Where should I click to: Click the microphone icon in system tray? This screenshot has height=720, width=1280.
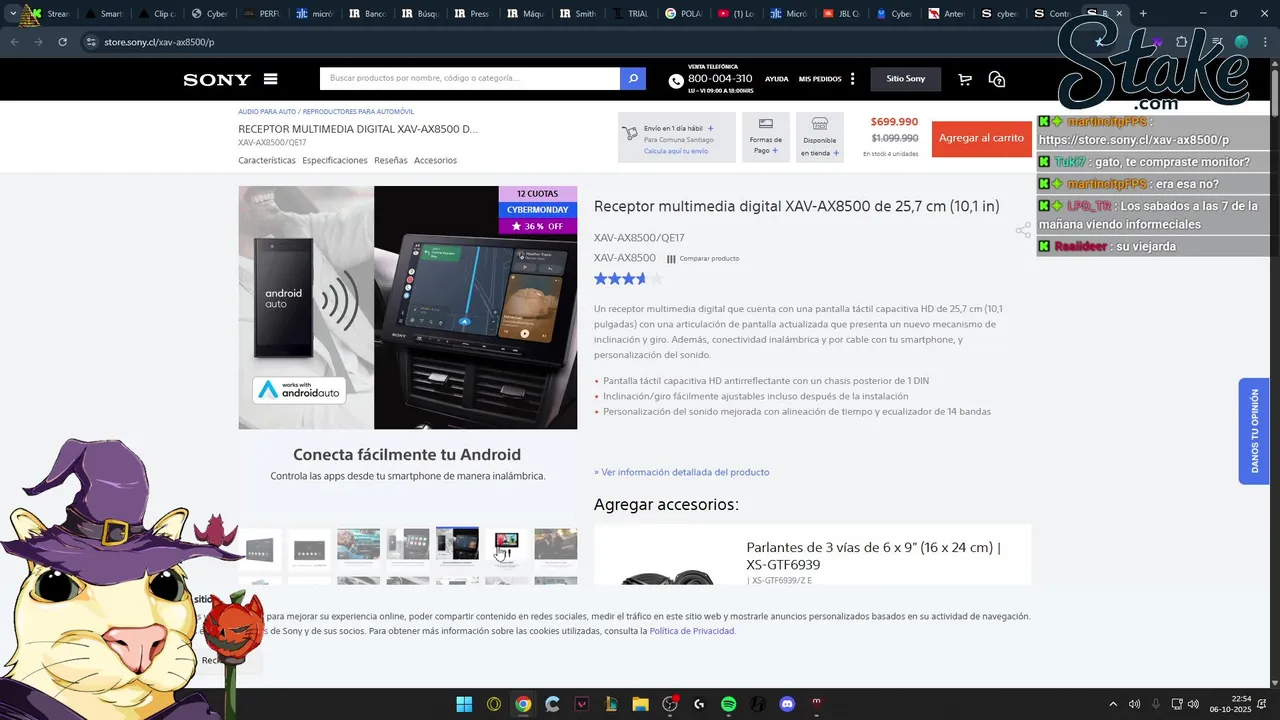1156,704
